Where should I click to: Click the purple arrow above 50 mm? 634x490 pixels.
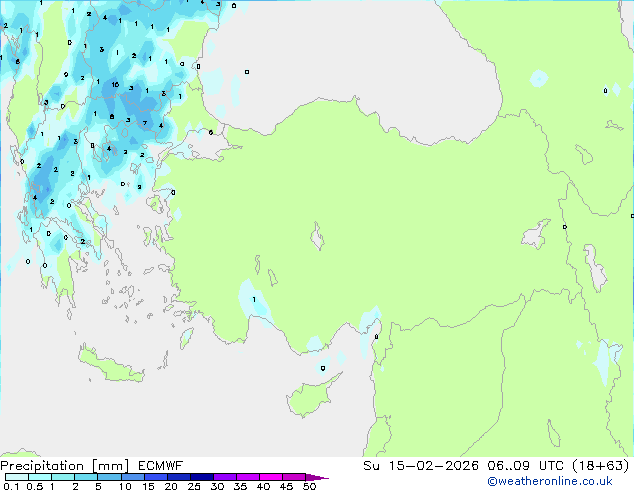[317, 477]
